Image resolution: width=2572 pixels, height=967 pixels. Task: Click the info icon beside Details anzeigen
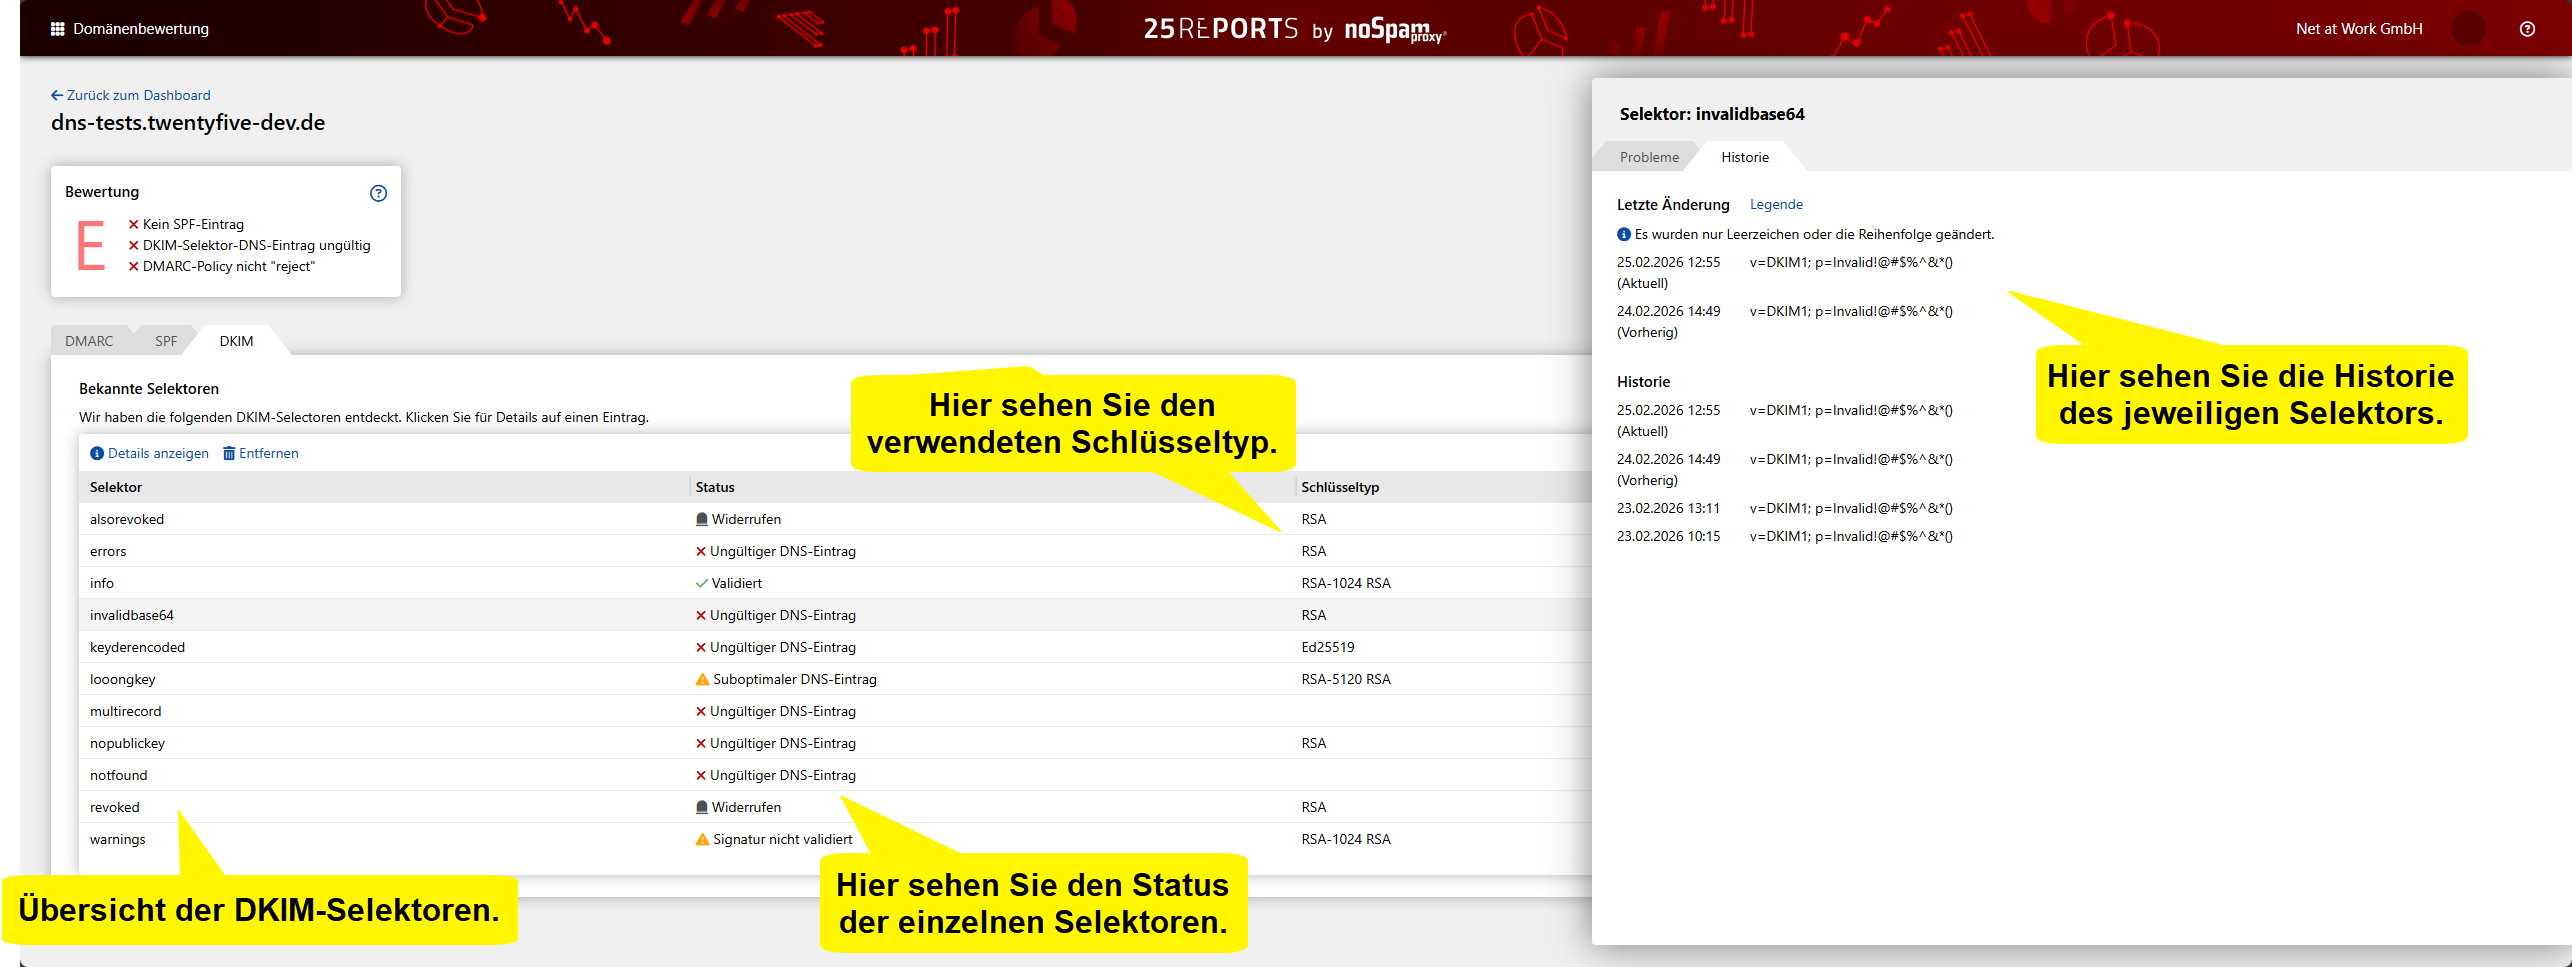tap(97, 454)
